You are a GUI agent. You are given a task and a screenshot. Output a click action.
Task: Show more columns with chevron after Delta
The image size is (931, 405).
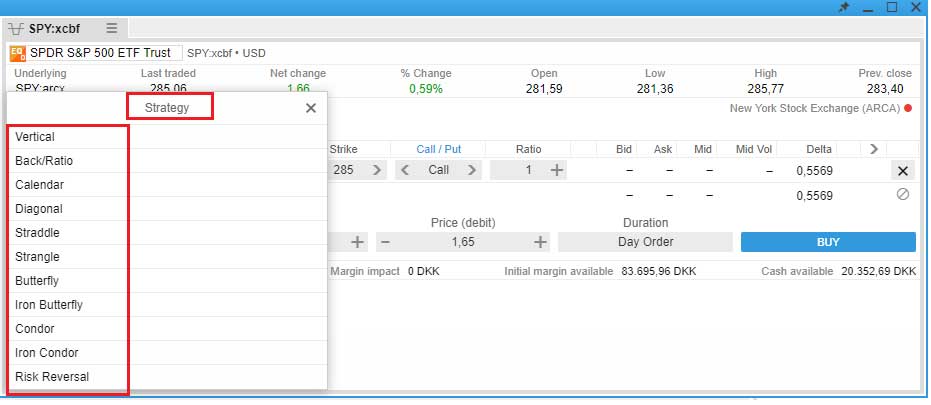click(873, 149)
